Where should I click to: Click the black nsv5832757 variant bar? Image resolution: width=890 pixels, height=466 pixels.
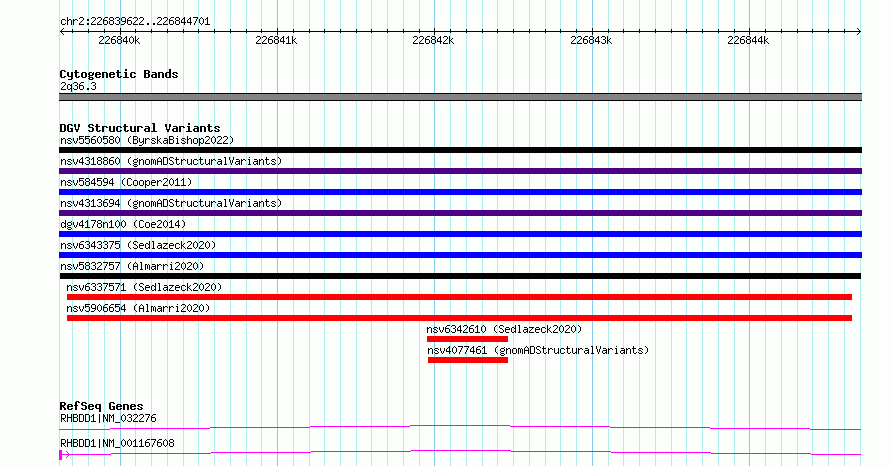pyautogui.click(x=460, y=276)
